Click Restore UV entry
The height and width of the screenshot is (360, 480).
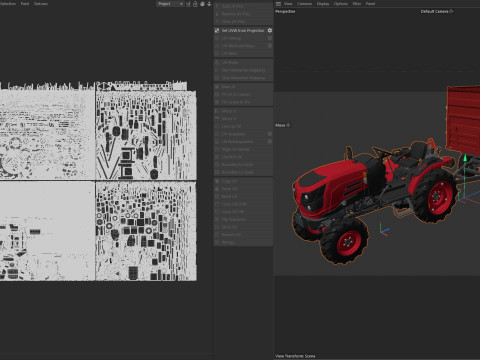(x=243, y=235)
